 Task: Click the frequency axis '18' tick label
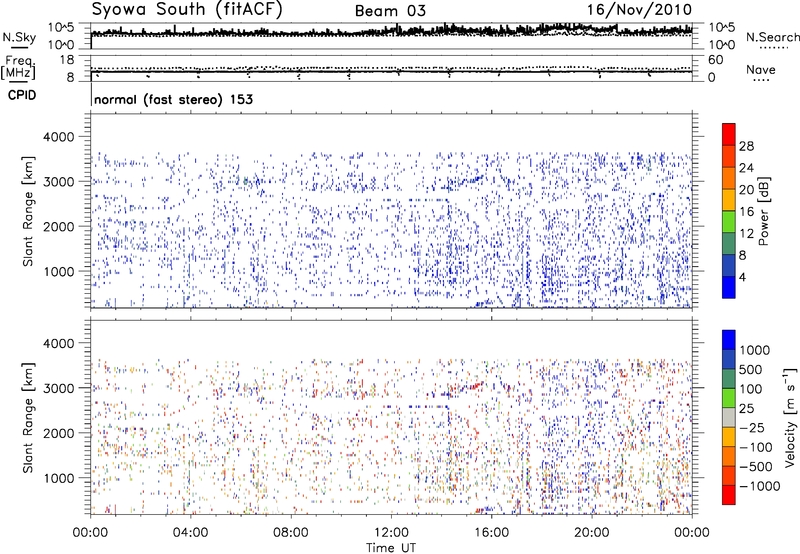pyautogui.click(x=66, y=60)
